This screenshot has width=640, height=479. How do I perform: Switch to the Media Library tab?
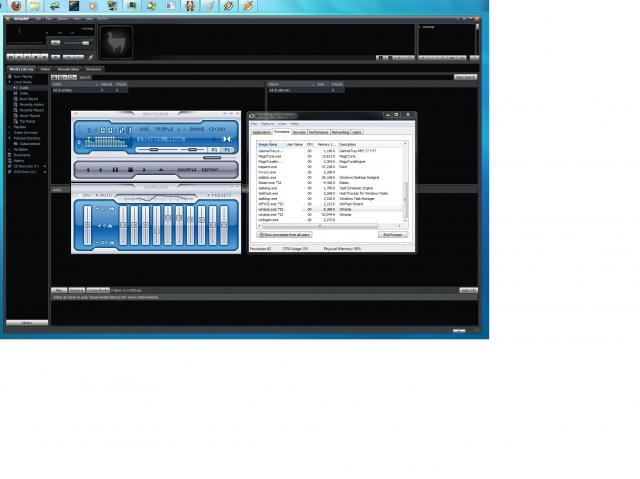[21, 69]
